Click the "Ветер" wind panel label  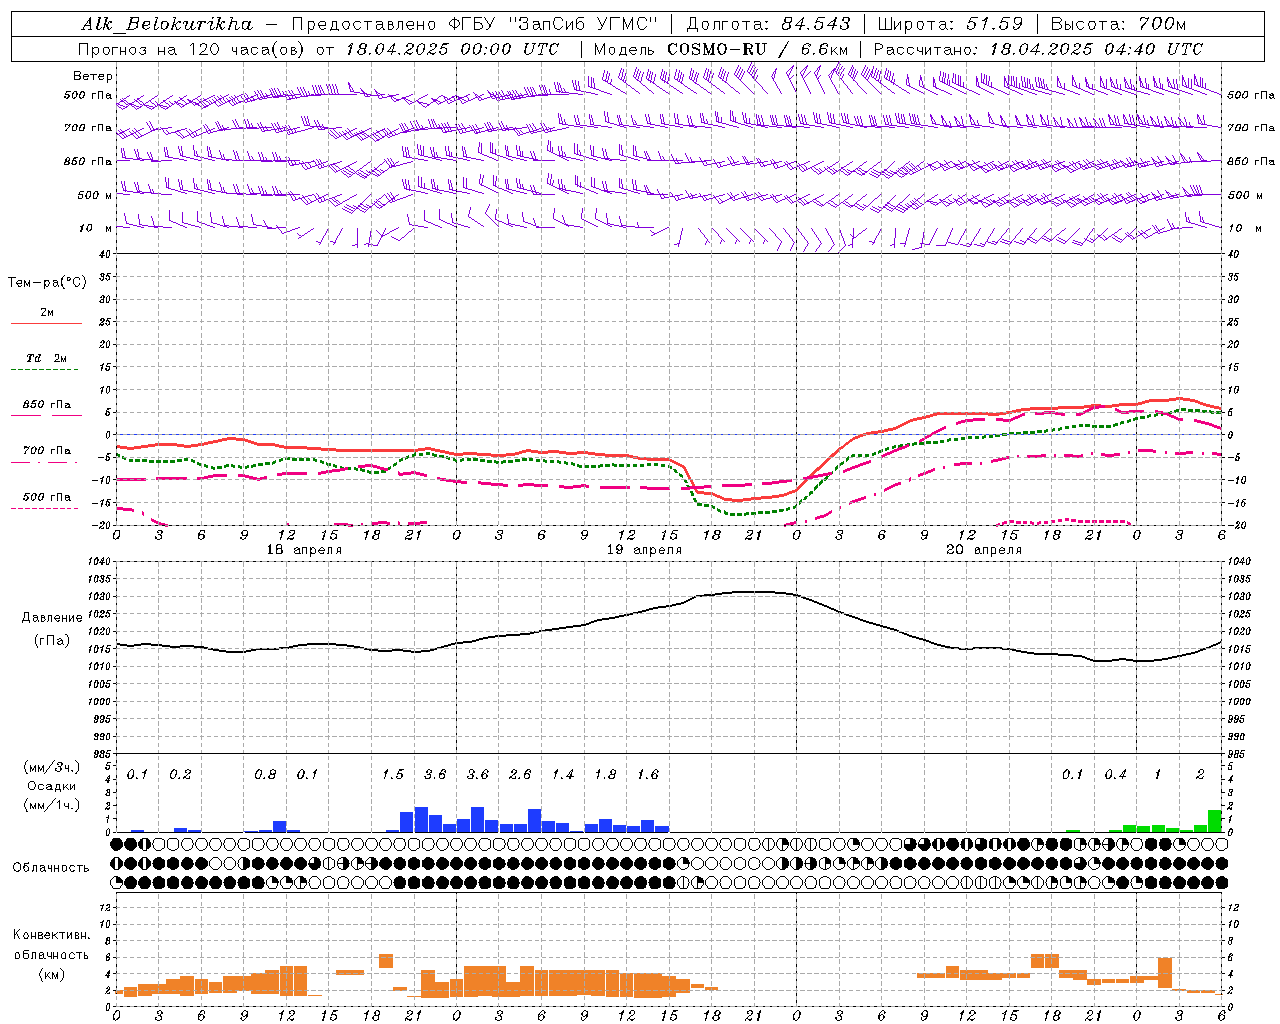[x=93, y=76]
